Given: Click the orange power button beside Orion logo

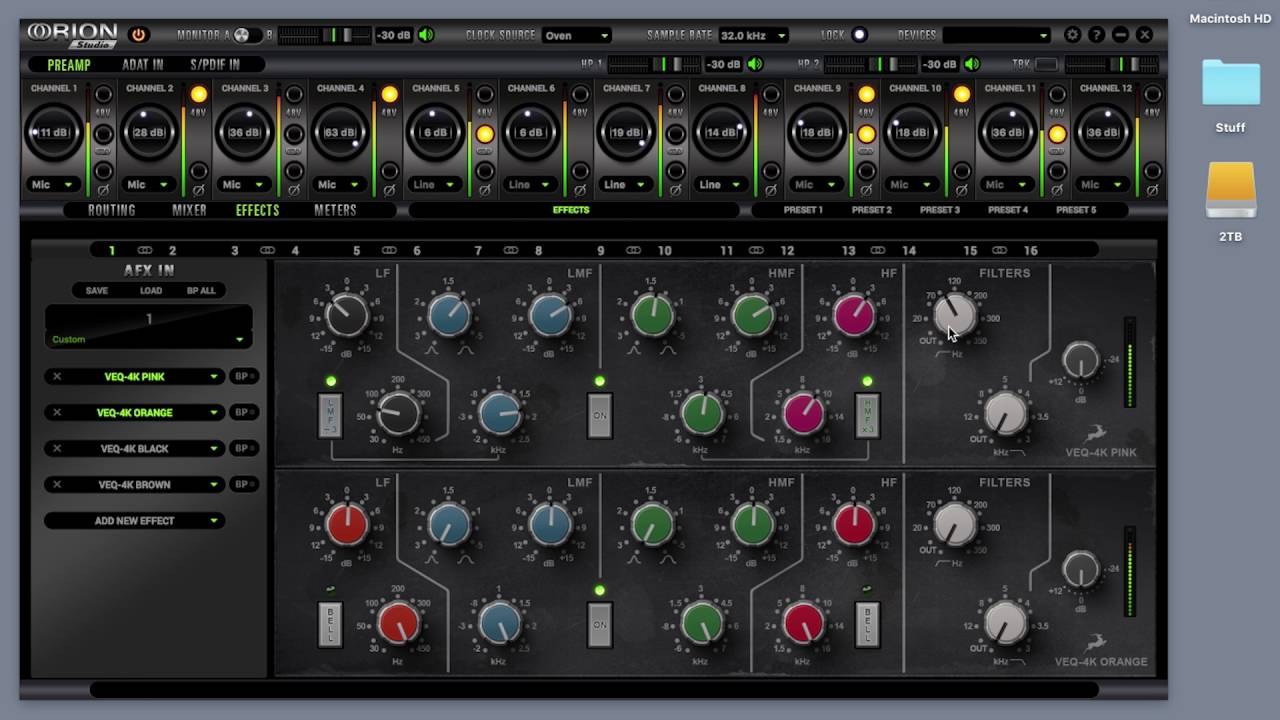Looking at the screenshot, I should click(x=139, y=35).
